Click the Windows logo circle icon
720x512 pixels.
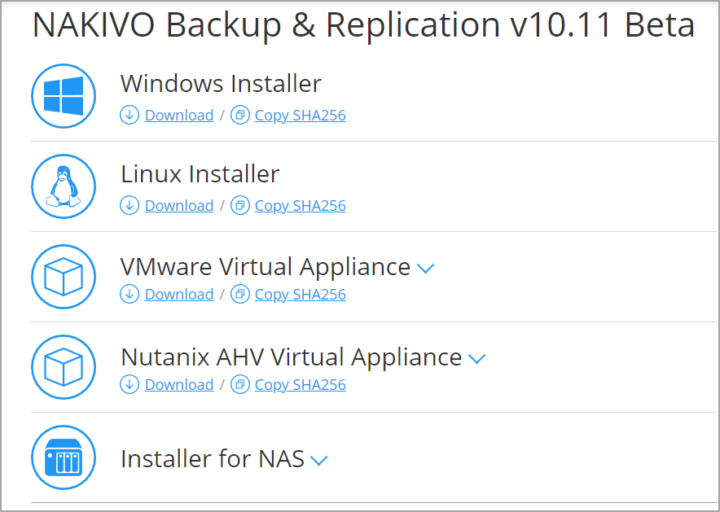click(63, 96)
